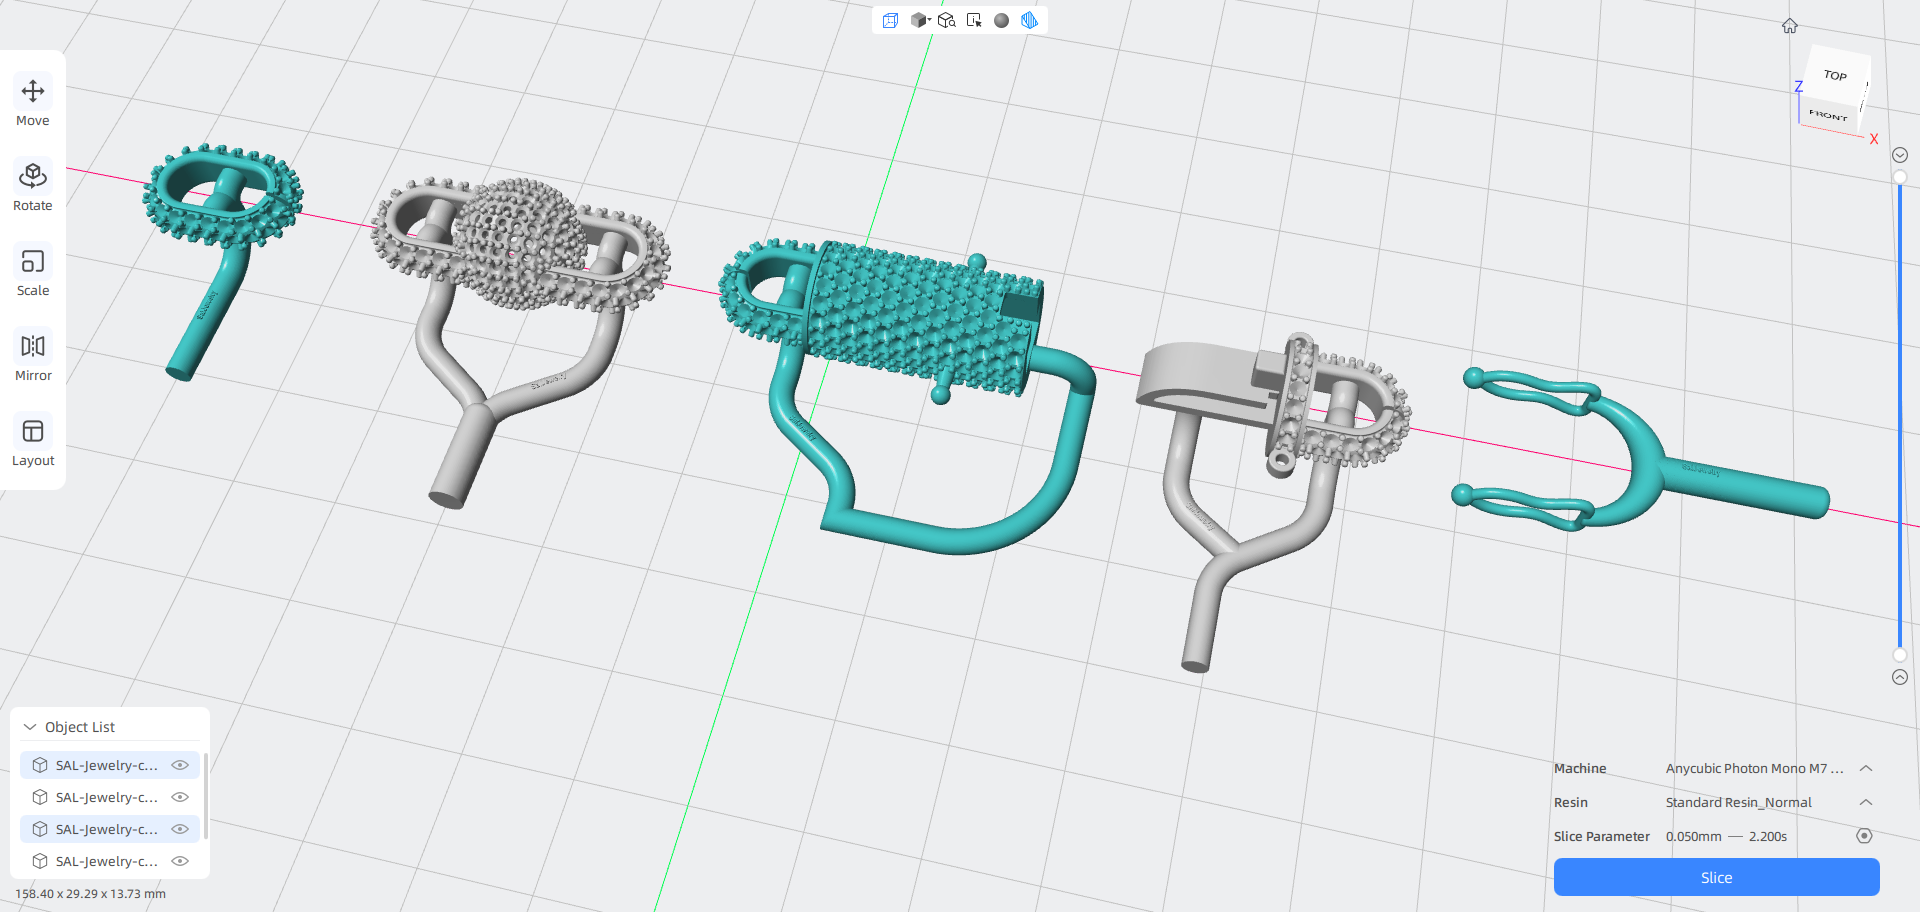Toggle visibility of first object in list
The image size is (1920, 912).
point(180,765)
